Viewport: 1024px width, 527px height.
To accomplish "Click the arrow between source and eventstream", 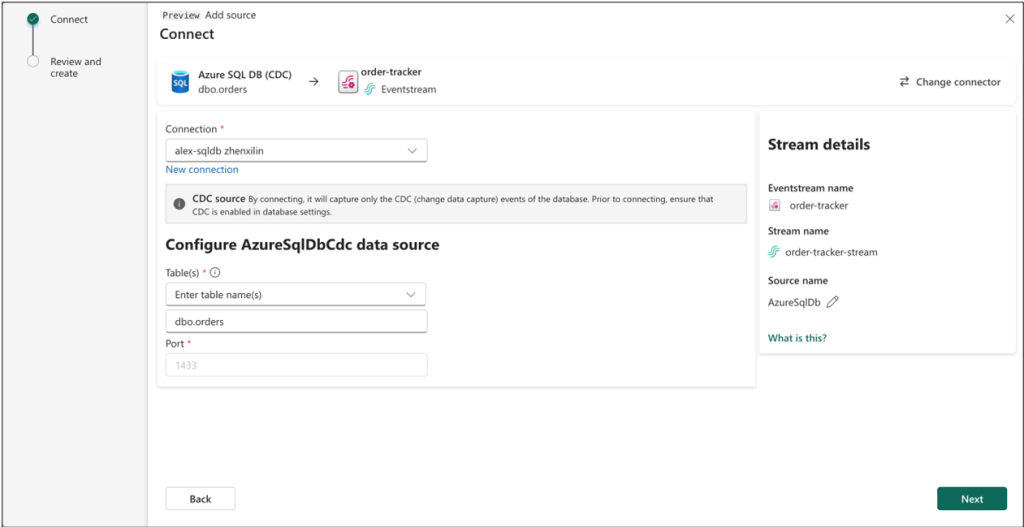I will (x=313, y=82).
